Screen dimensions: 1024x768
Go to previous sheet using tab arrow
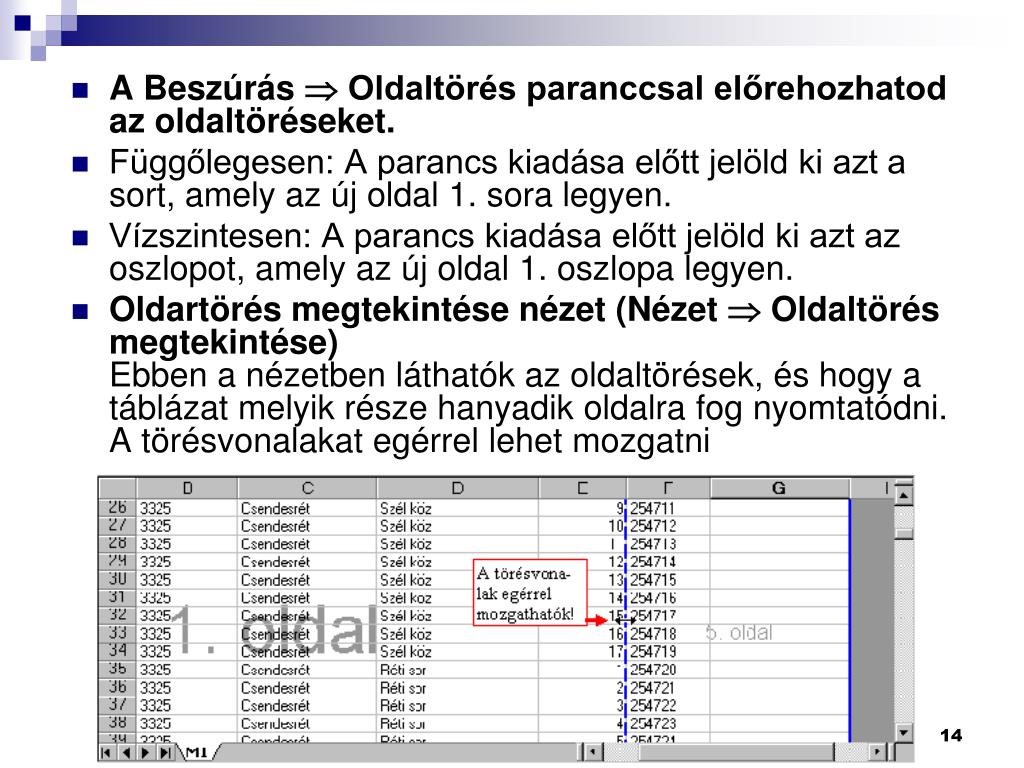(127, 752)
